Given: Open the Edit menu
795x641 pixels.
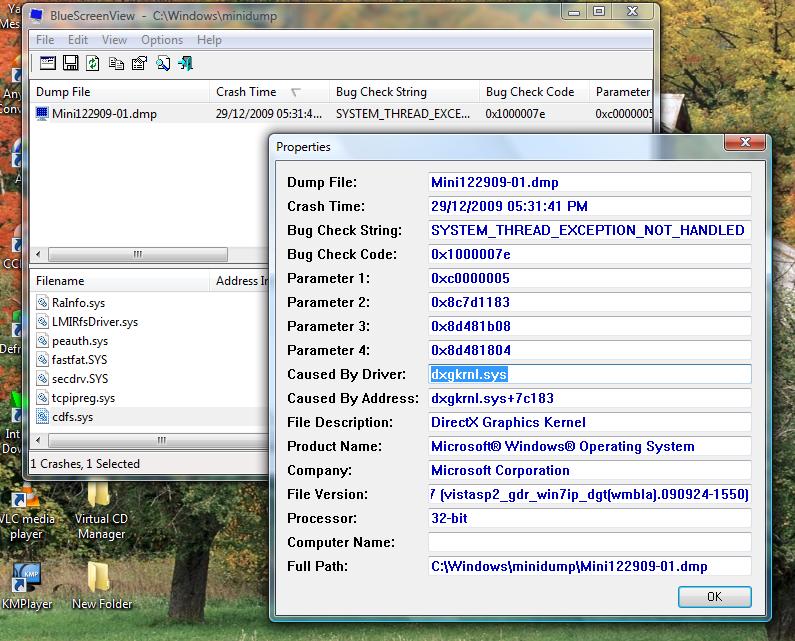Looking at the screenshot, I should (78, 40).
